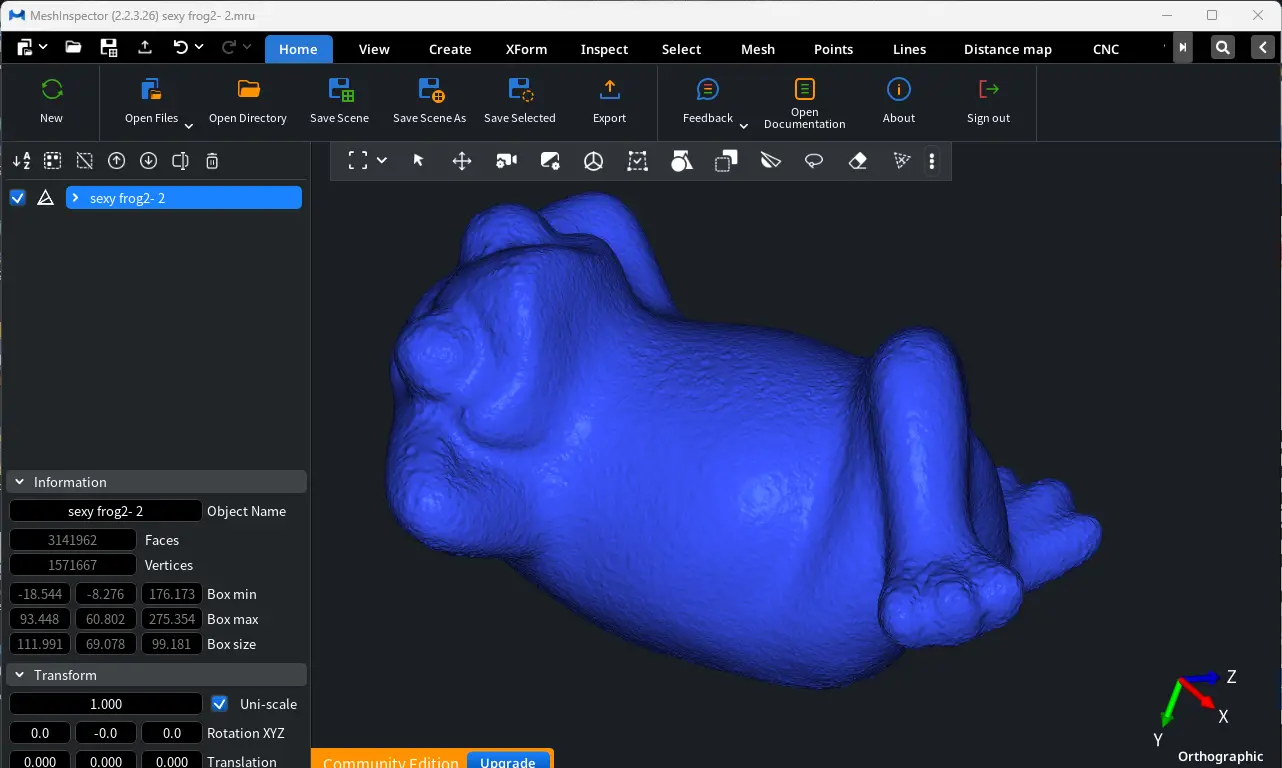Viewport: 1282px width, 768px height.
Task: Click the New scene icon
Action: pyautogui.click(x=52, y=89)
